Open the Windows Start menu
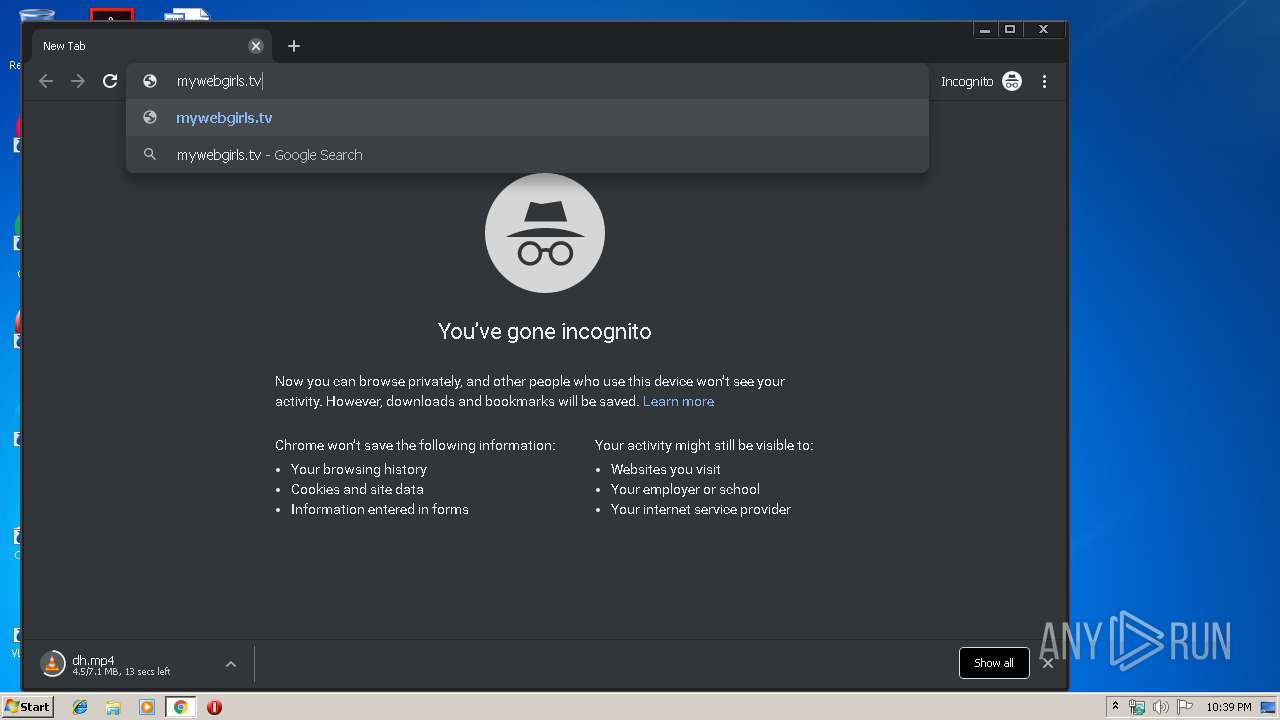The image size is (1280, 720). click(27, 706)
